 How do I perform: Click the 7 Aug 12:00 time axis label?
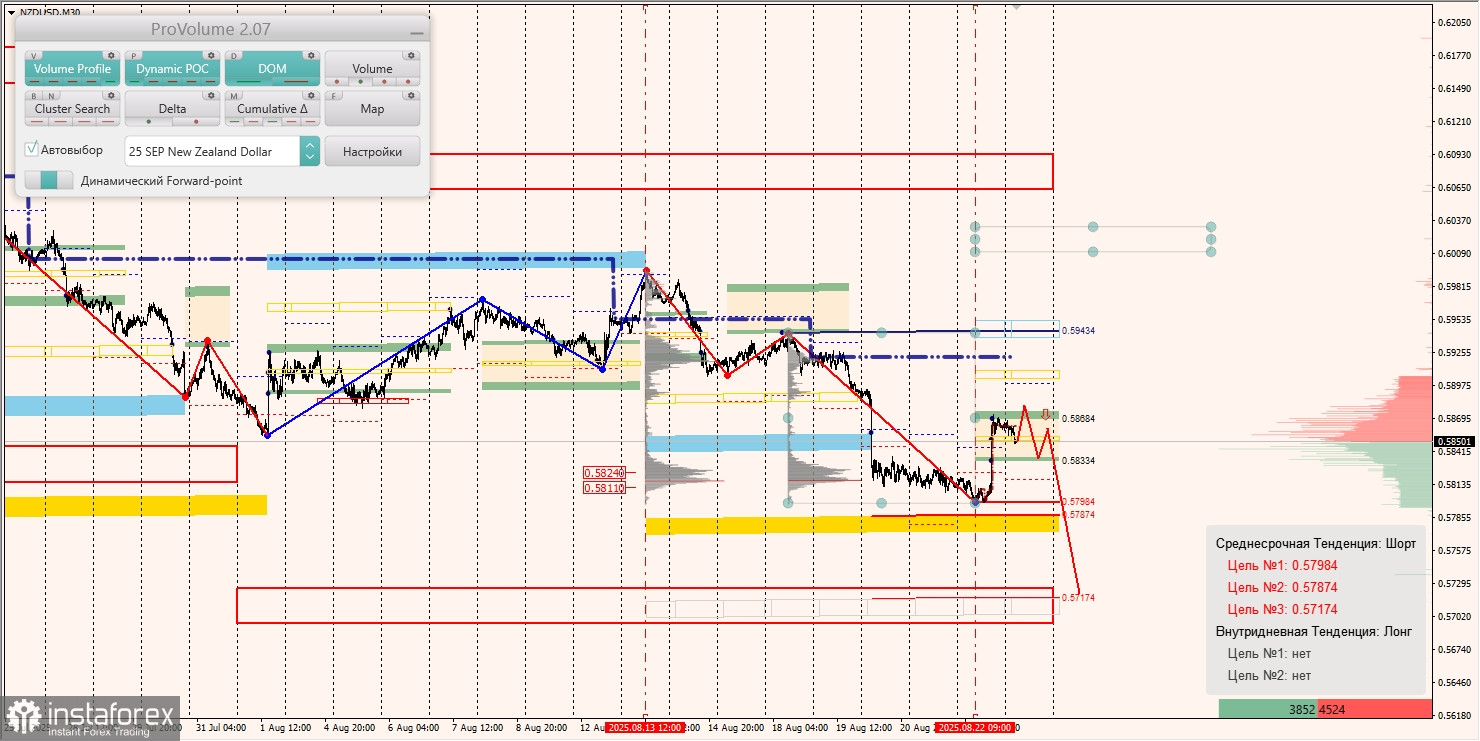(x=476, y=728)
